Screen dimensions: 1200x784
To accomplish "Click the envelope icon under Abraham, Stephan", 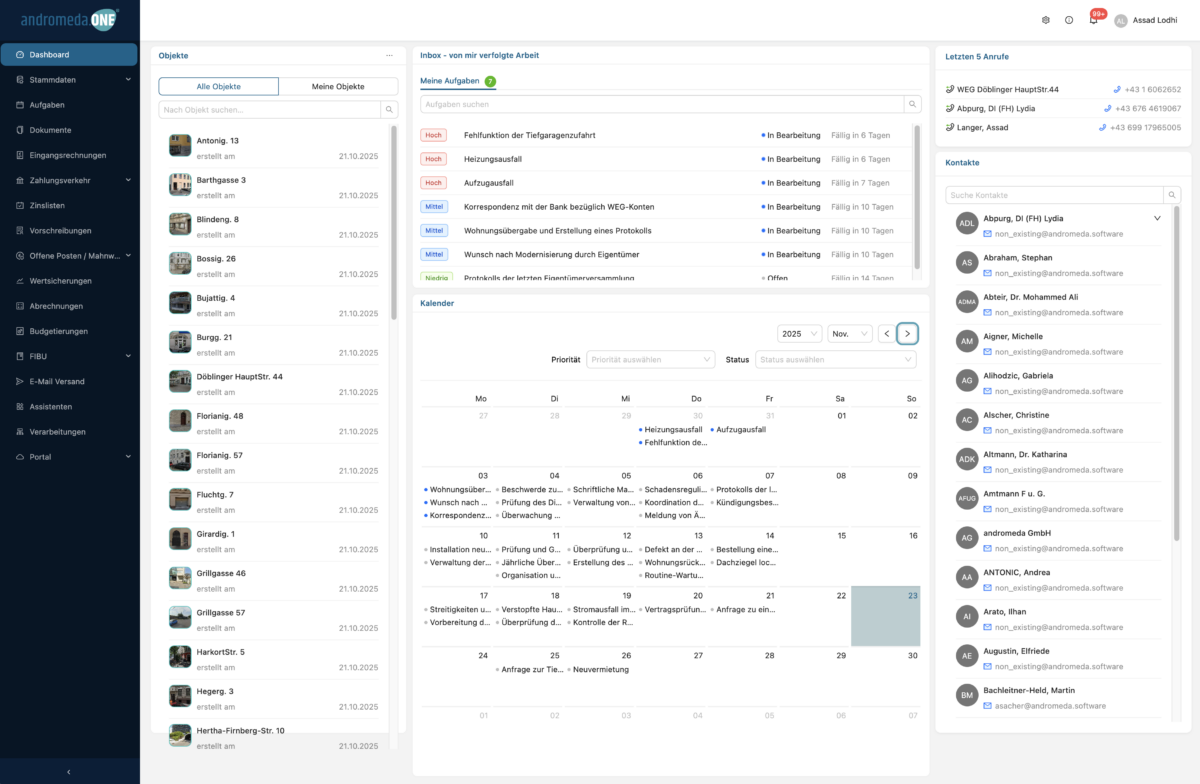I will pyautogui.click(x=987, y=273).
